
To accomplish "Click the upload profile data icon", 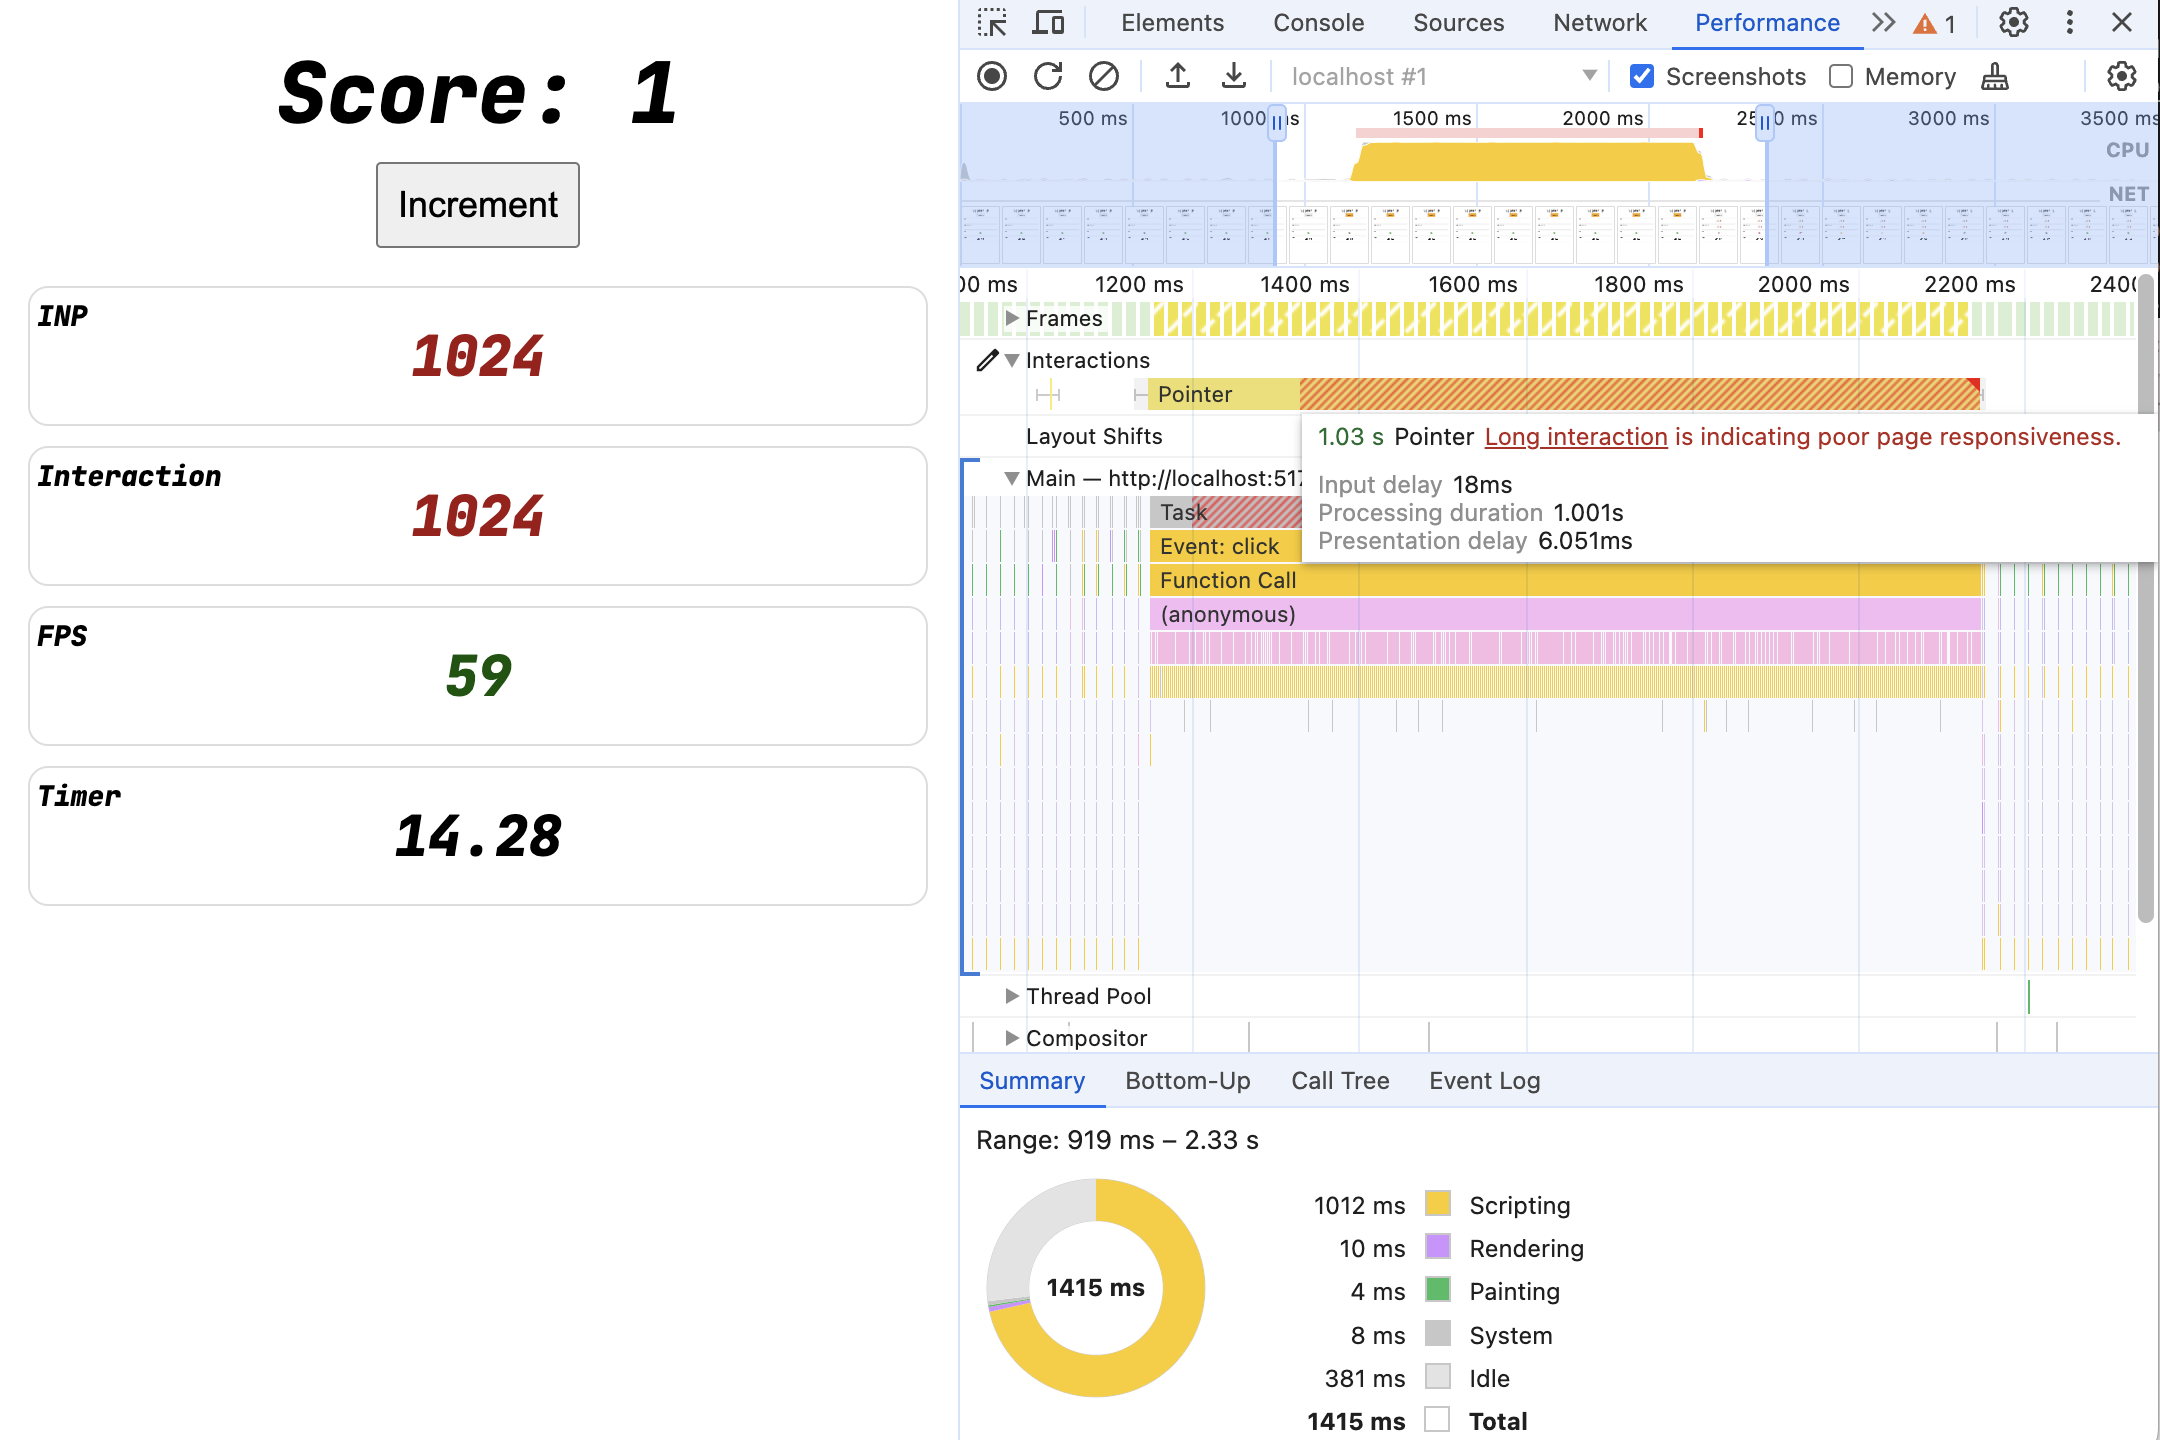I will [x=1175, y=76].
